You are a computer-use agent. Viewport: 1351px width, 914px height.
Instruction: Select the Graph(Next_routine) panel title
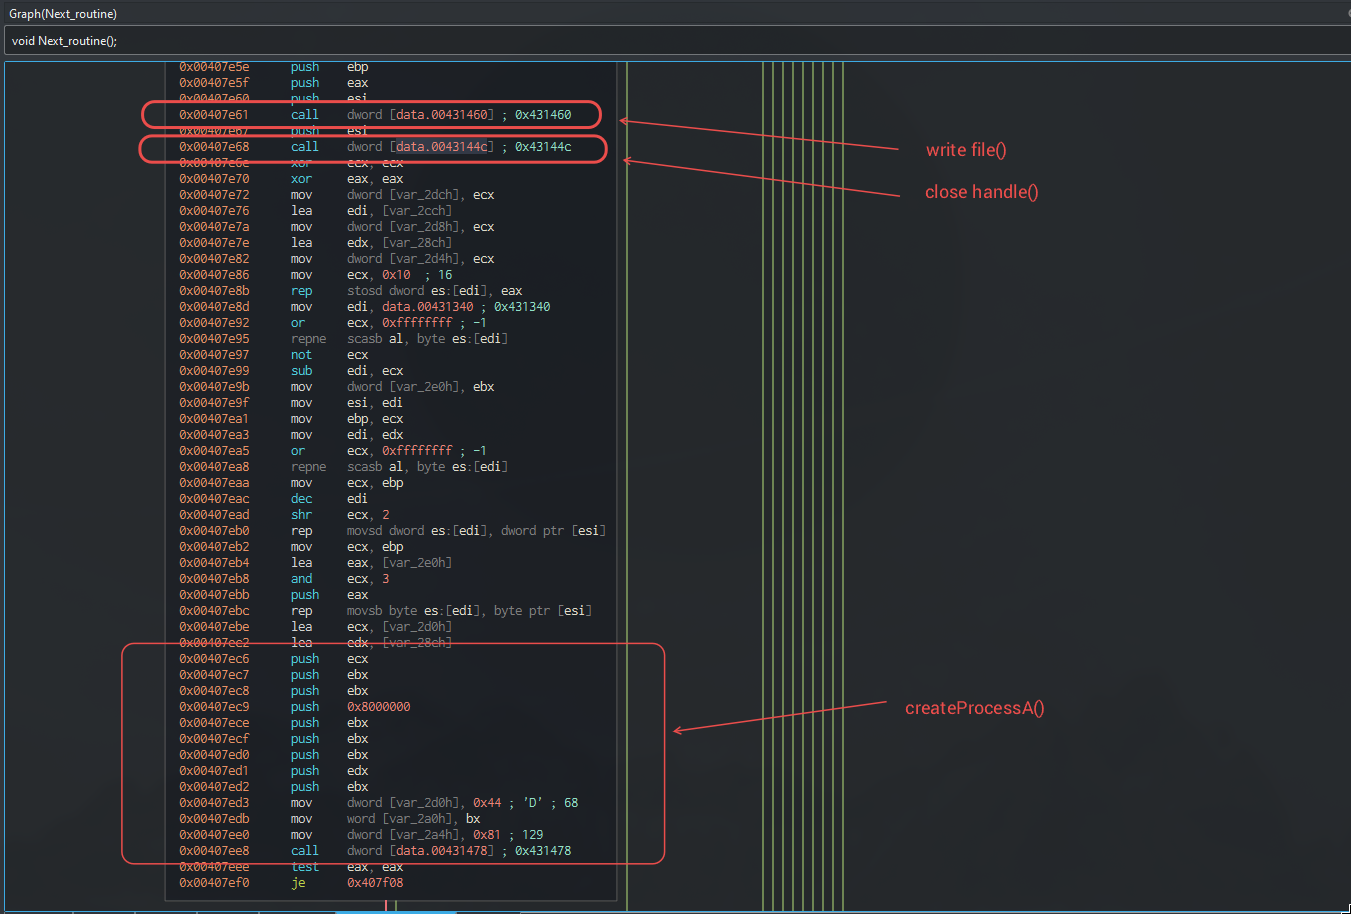[63, 14]
